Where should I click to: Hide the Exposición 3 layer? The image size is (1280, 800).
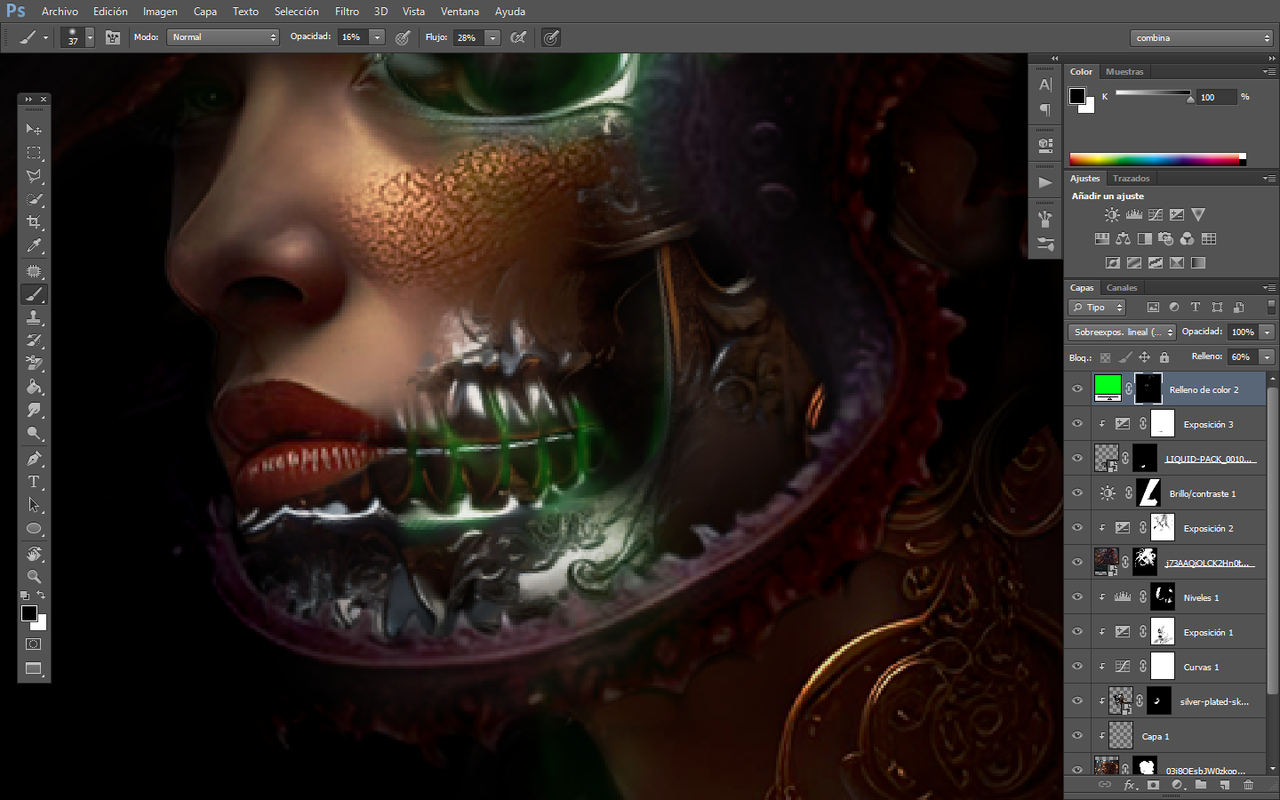point(1077,424)
